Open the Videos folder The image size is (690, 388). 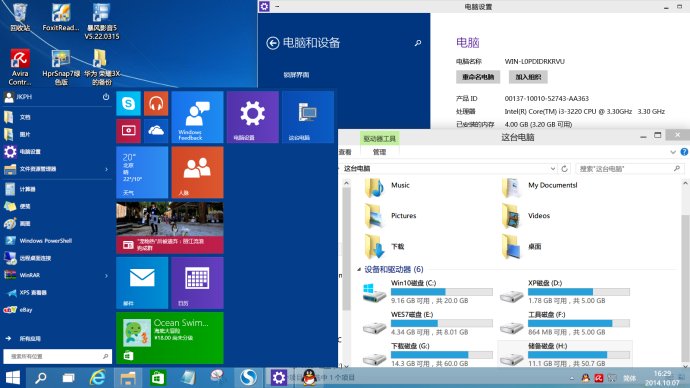click(526, 216)
